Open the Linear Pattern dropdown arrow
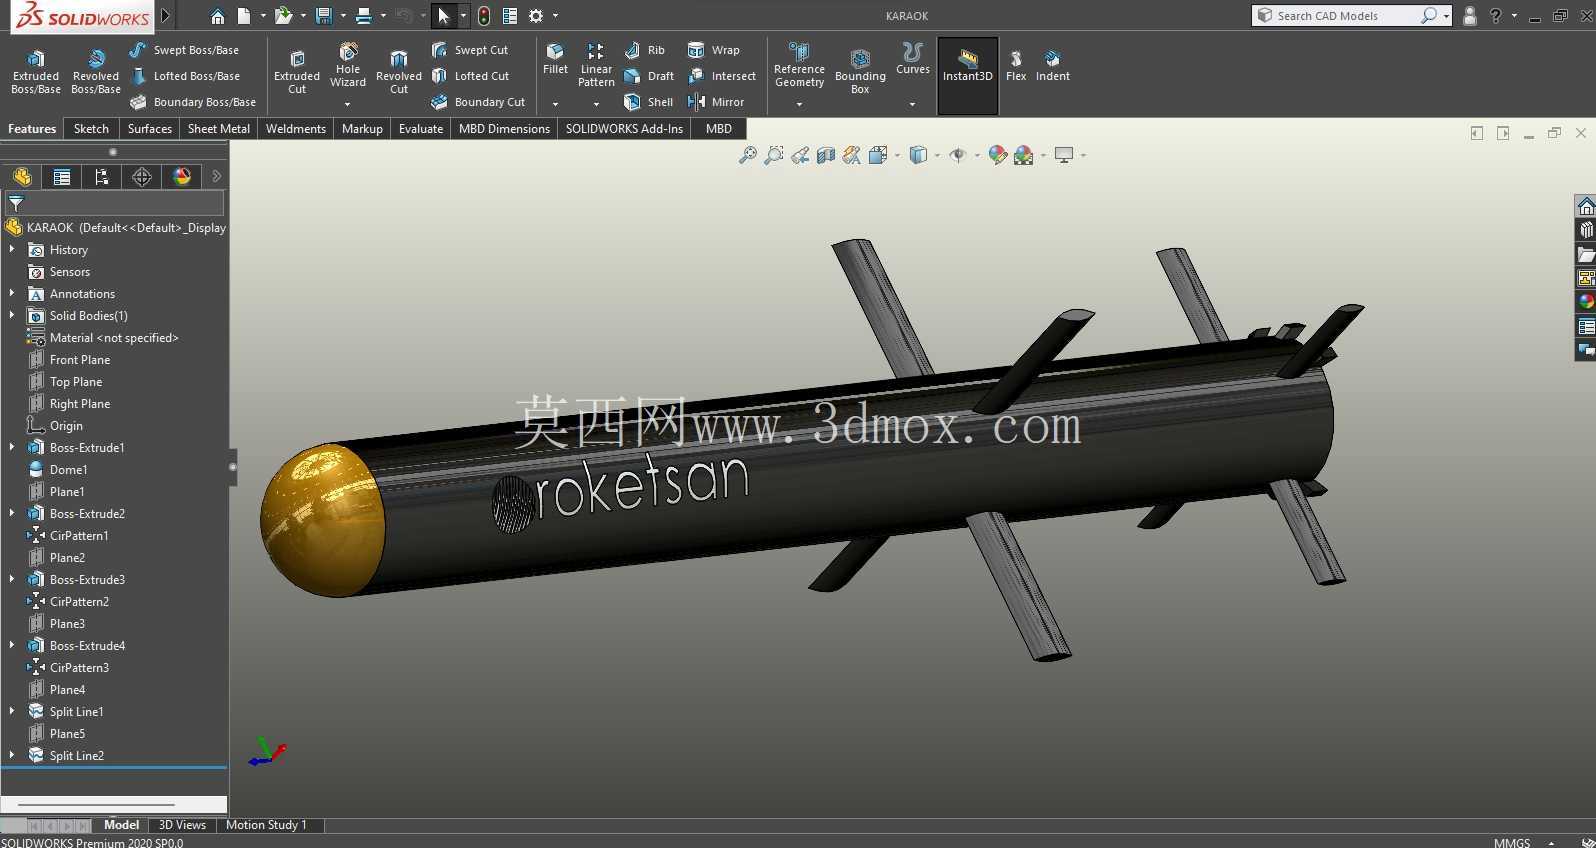Viewport: 1596px width, 848px height. [596, 104]
